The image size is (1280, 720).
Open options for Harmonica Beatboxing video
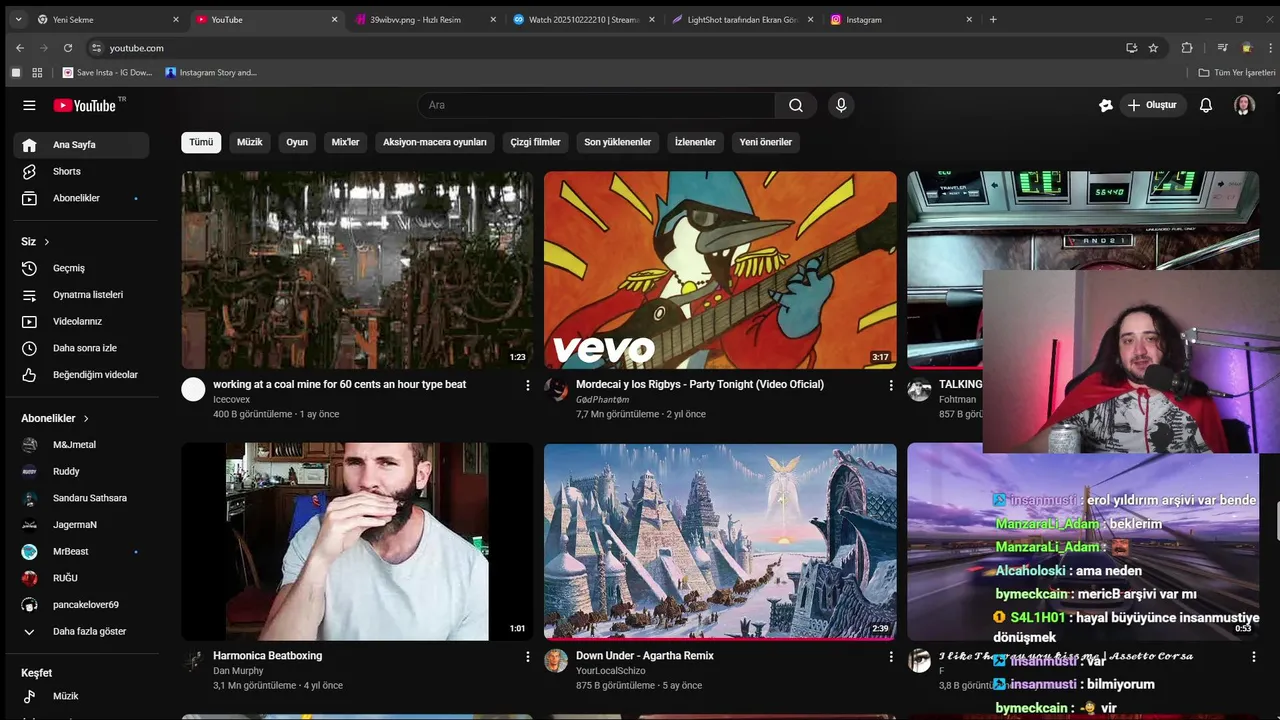(x=528, y=657)
